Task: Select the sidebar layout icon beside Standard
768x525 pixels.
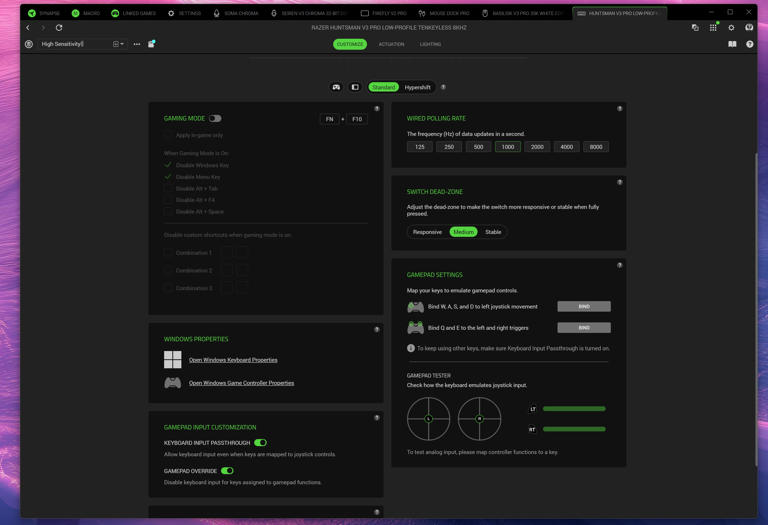Action: pyautogui.click(x=355, y=87)
